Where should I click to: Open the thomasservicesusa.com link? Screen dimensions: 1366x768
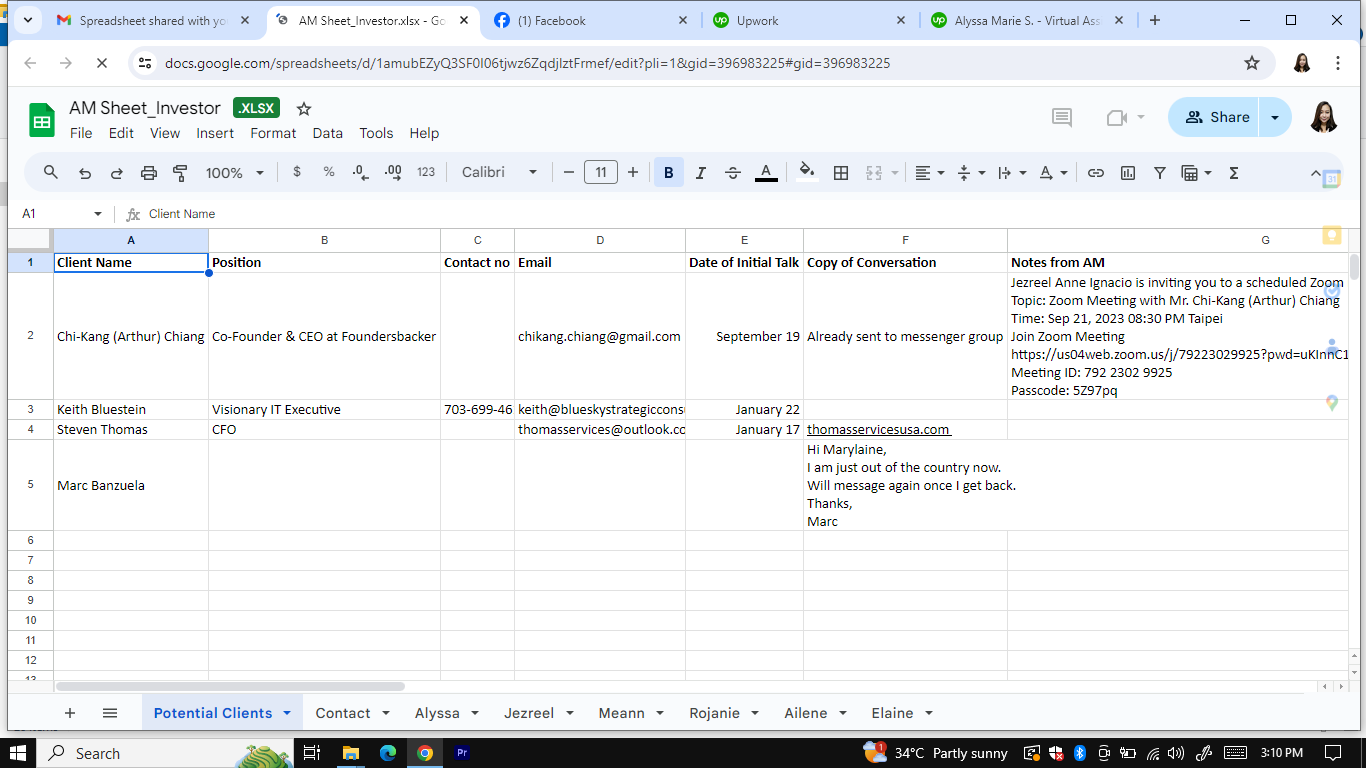[x=878, y=429]
